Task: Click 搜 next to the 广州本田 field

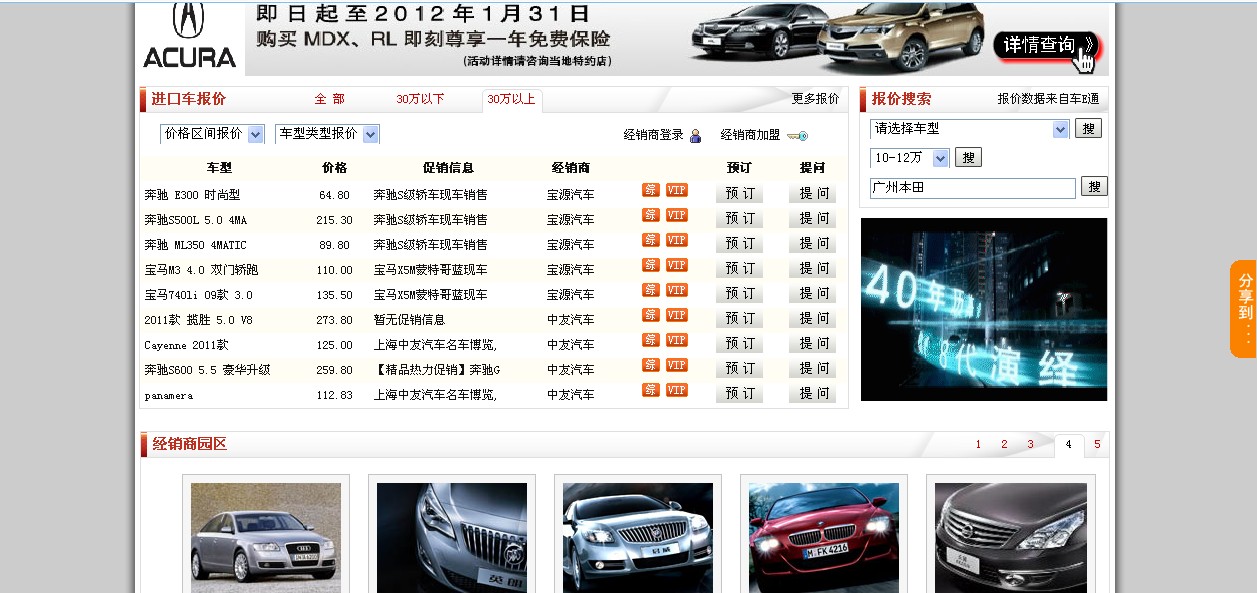Action: pyautogui.click(x=1094, y=186)
